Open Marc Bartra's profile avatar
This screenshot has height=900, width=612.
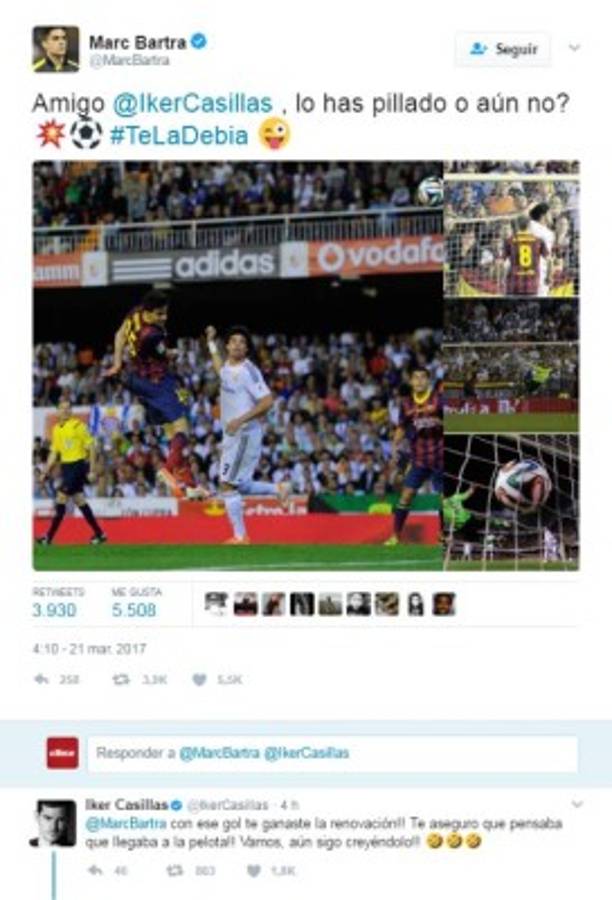[x=56, y=49]
